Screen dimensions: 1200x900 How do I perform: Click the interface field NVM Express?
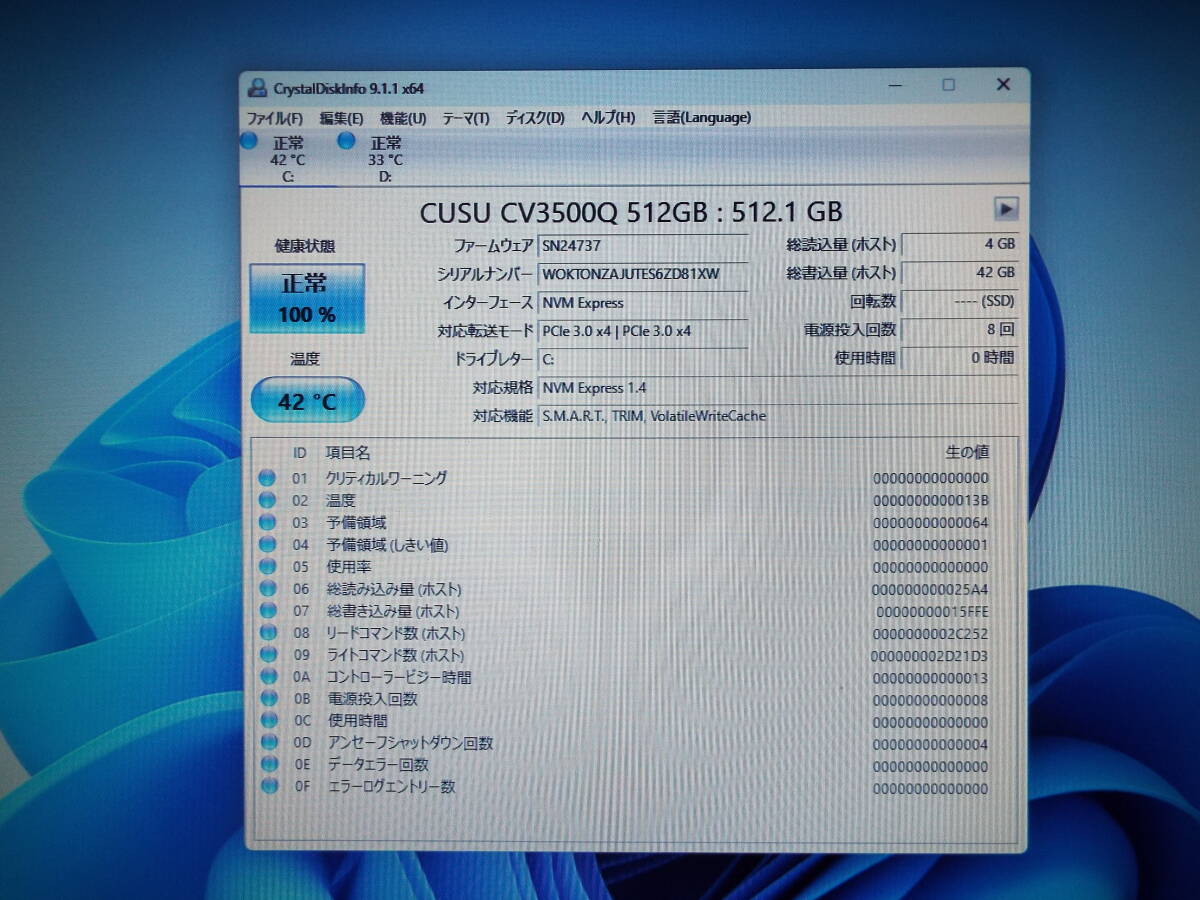click(643, 302)
